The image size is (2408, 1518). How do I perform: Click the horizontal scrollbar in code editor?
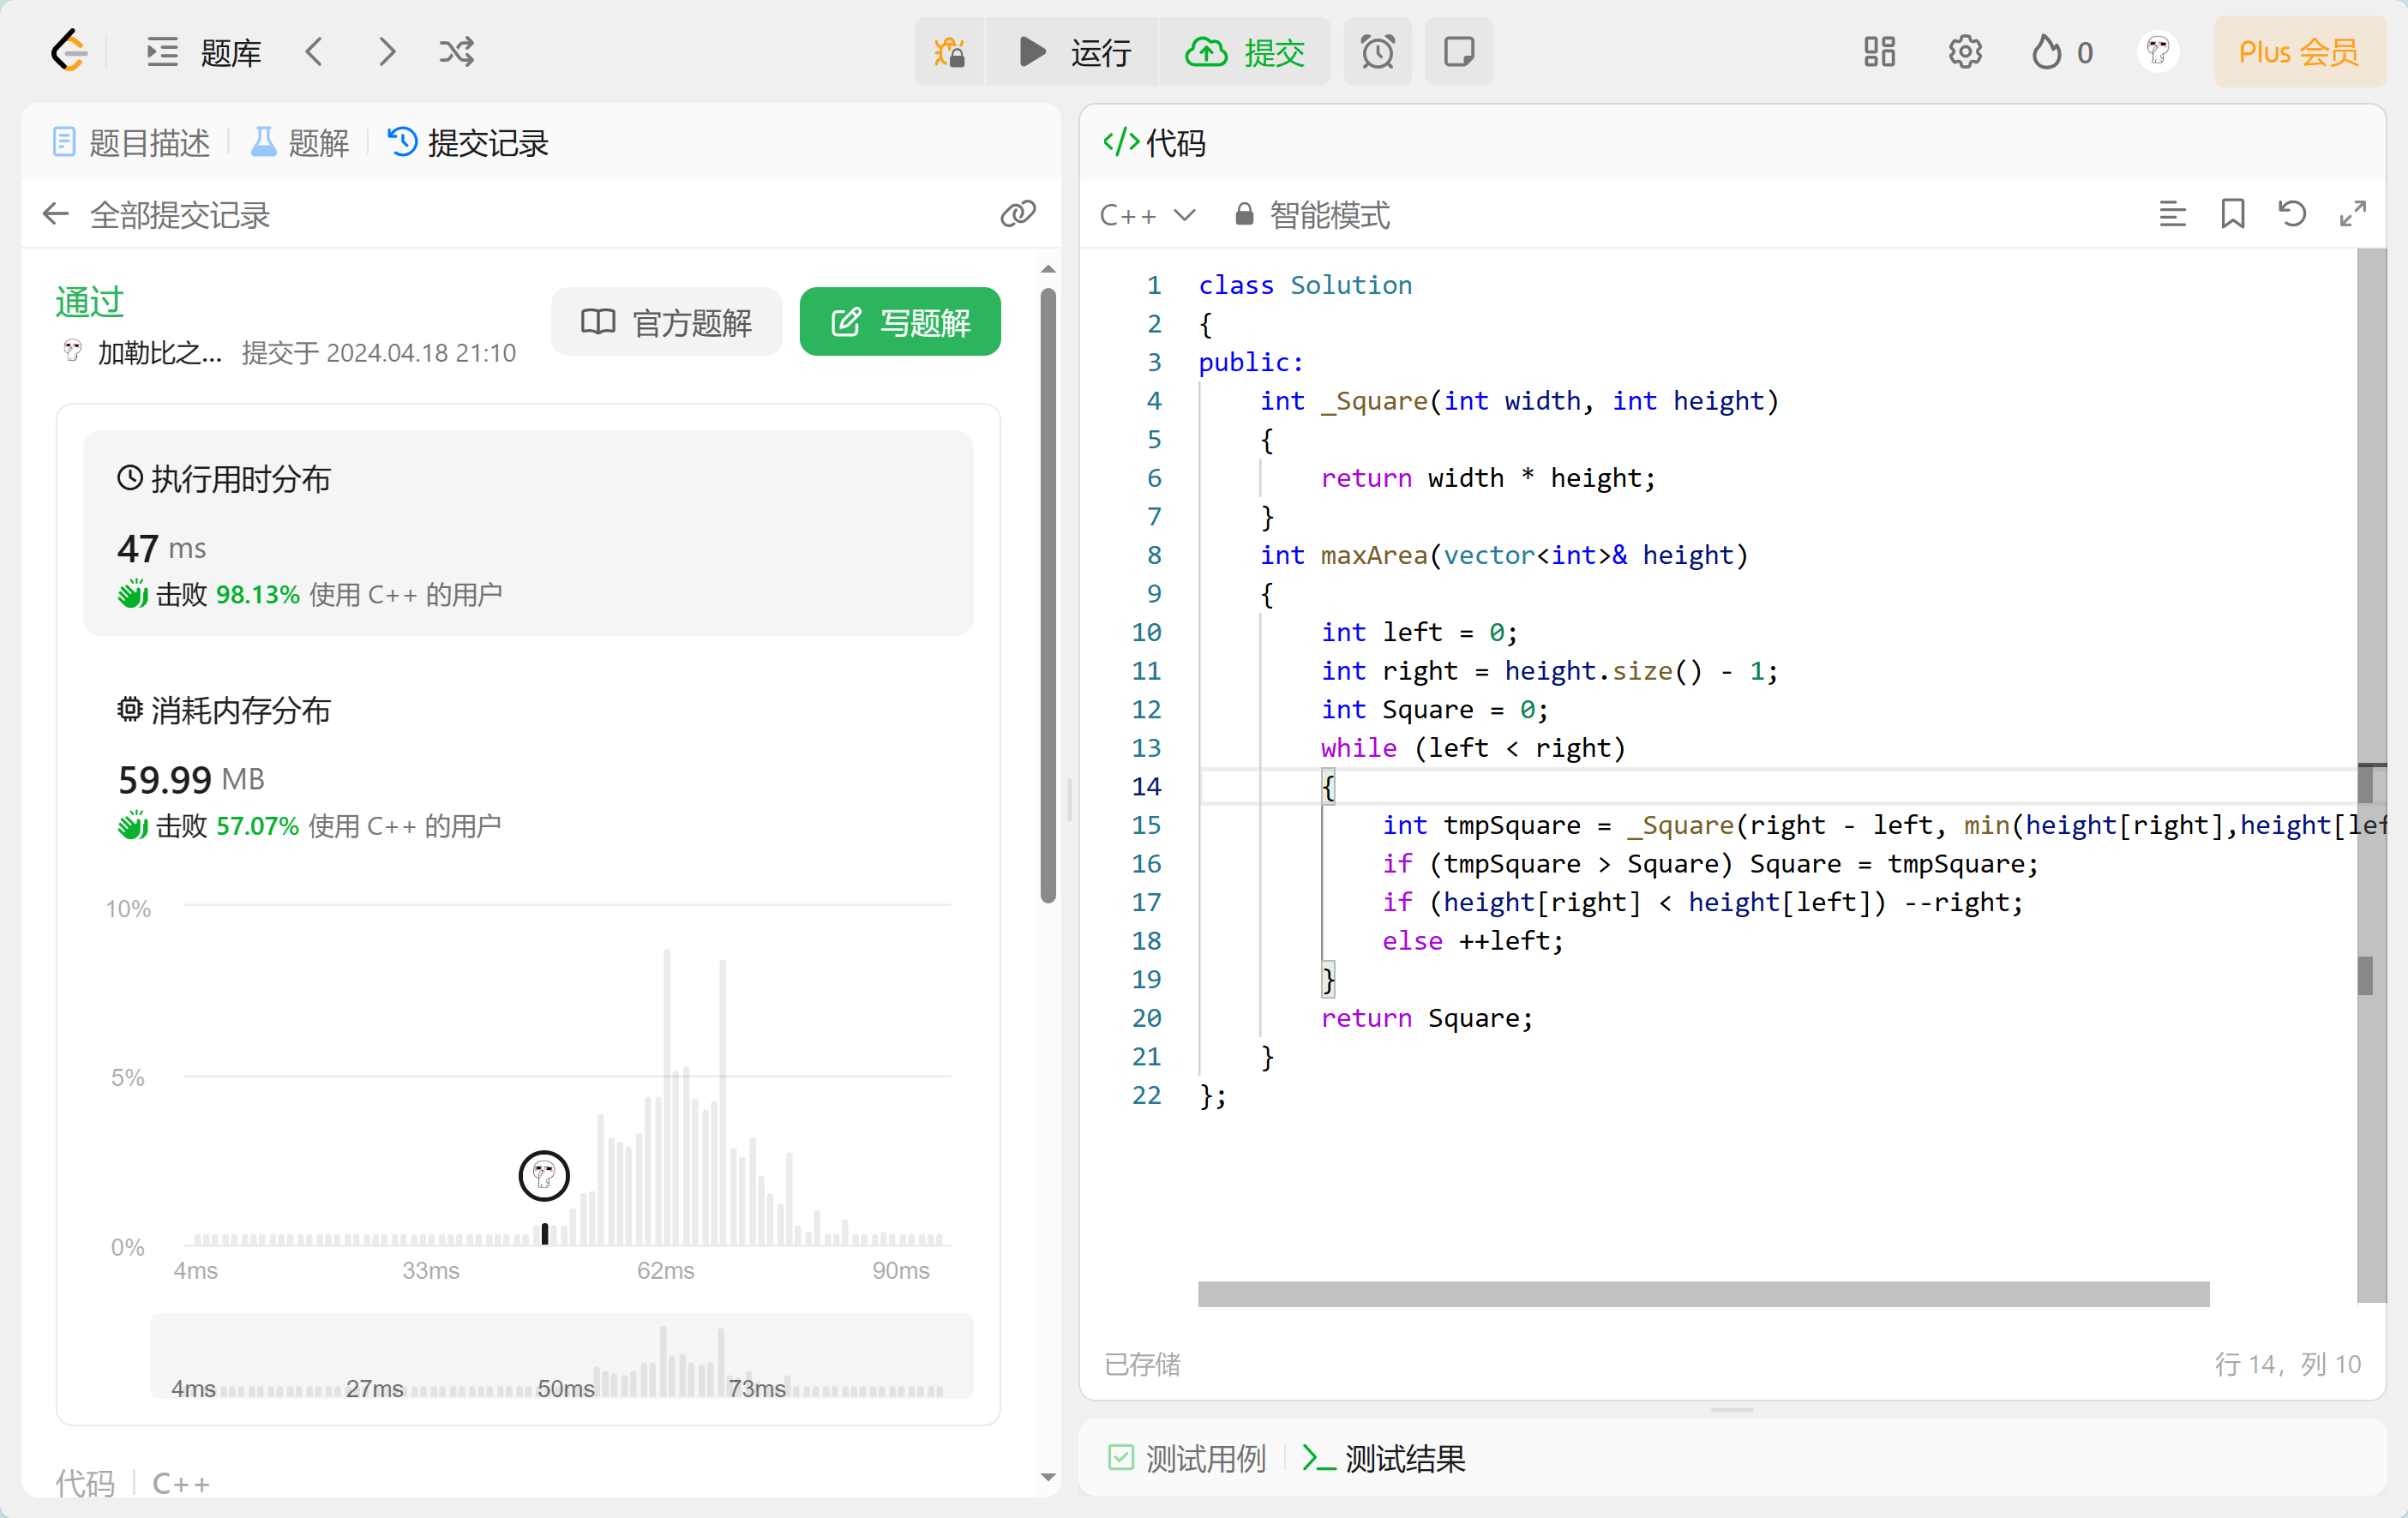pos(1702,1294)
